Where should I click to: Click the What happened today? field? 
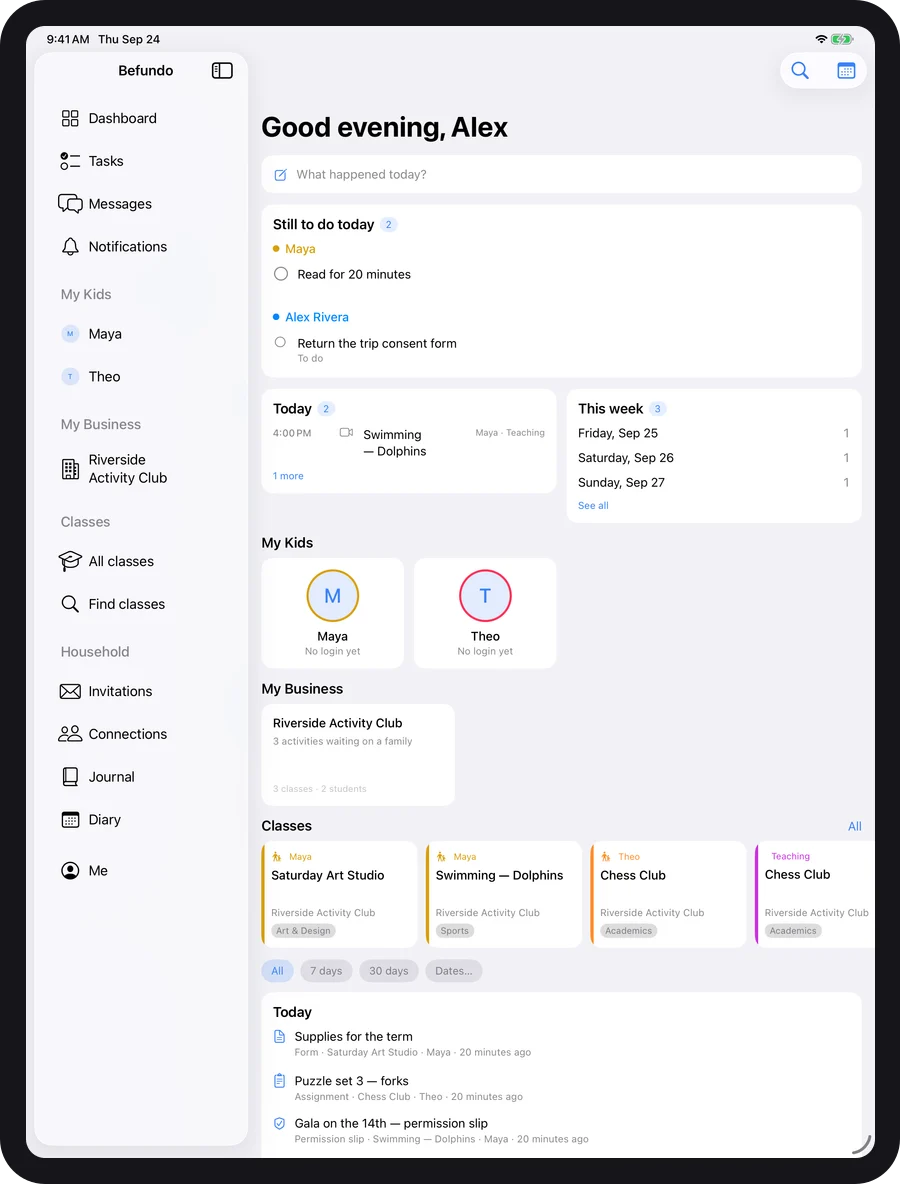point(561,174)
